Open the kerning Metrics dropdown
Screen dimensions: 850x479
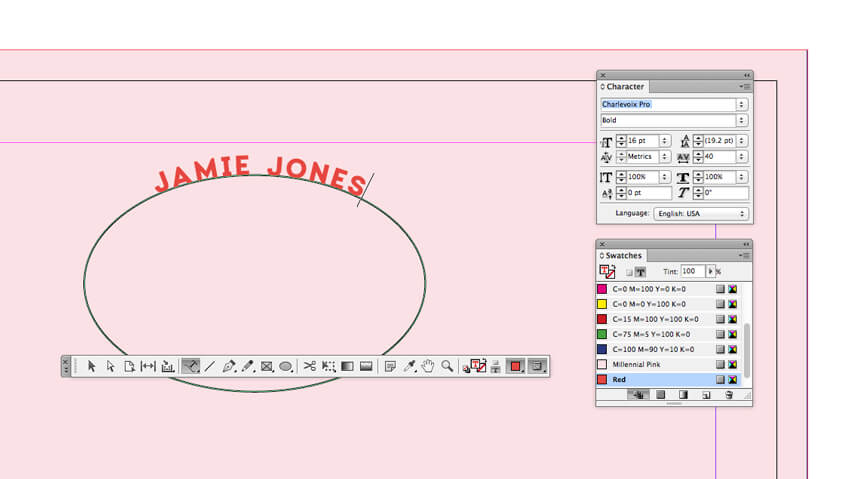(664, 157)
